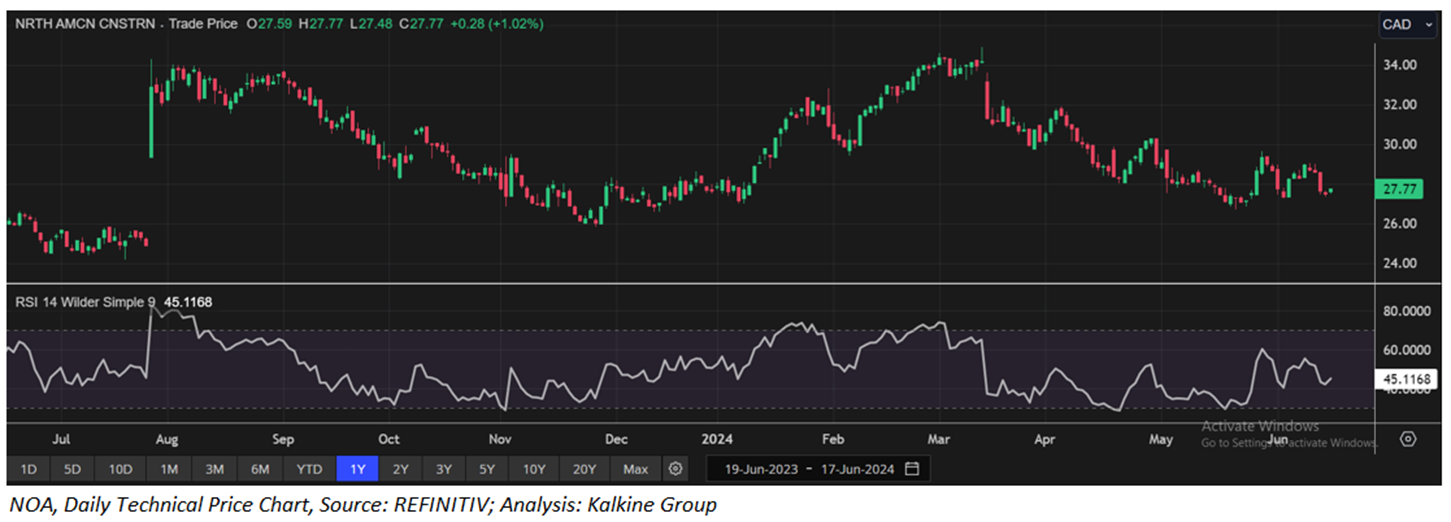Image resolution: width=1451 pixels, height=522 pixels.
Task: Click the Aug month label on time axis
Action: coord(167,439)
